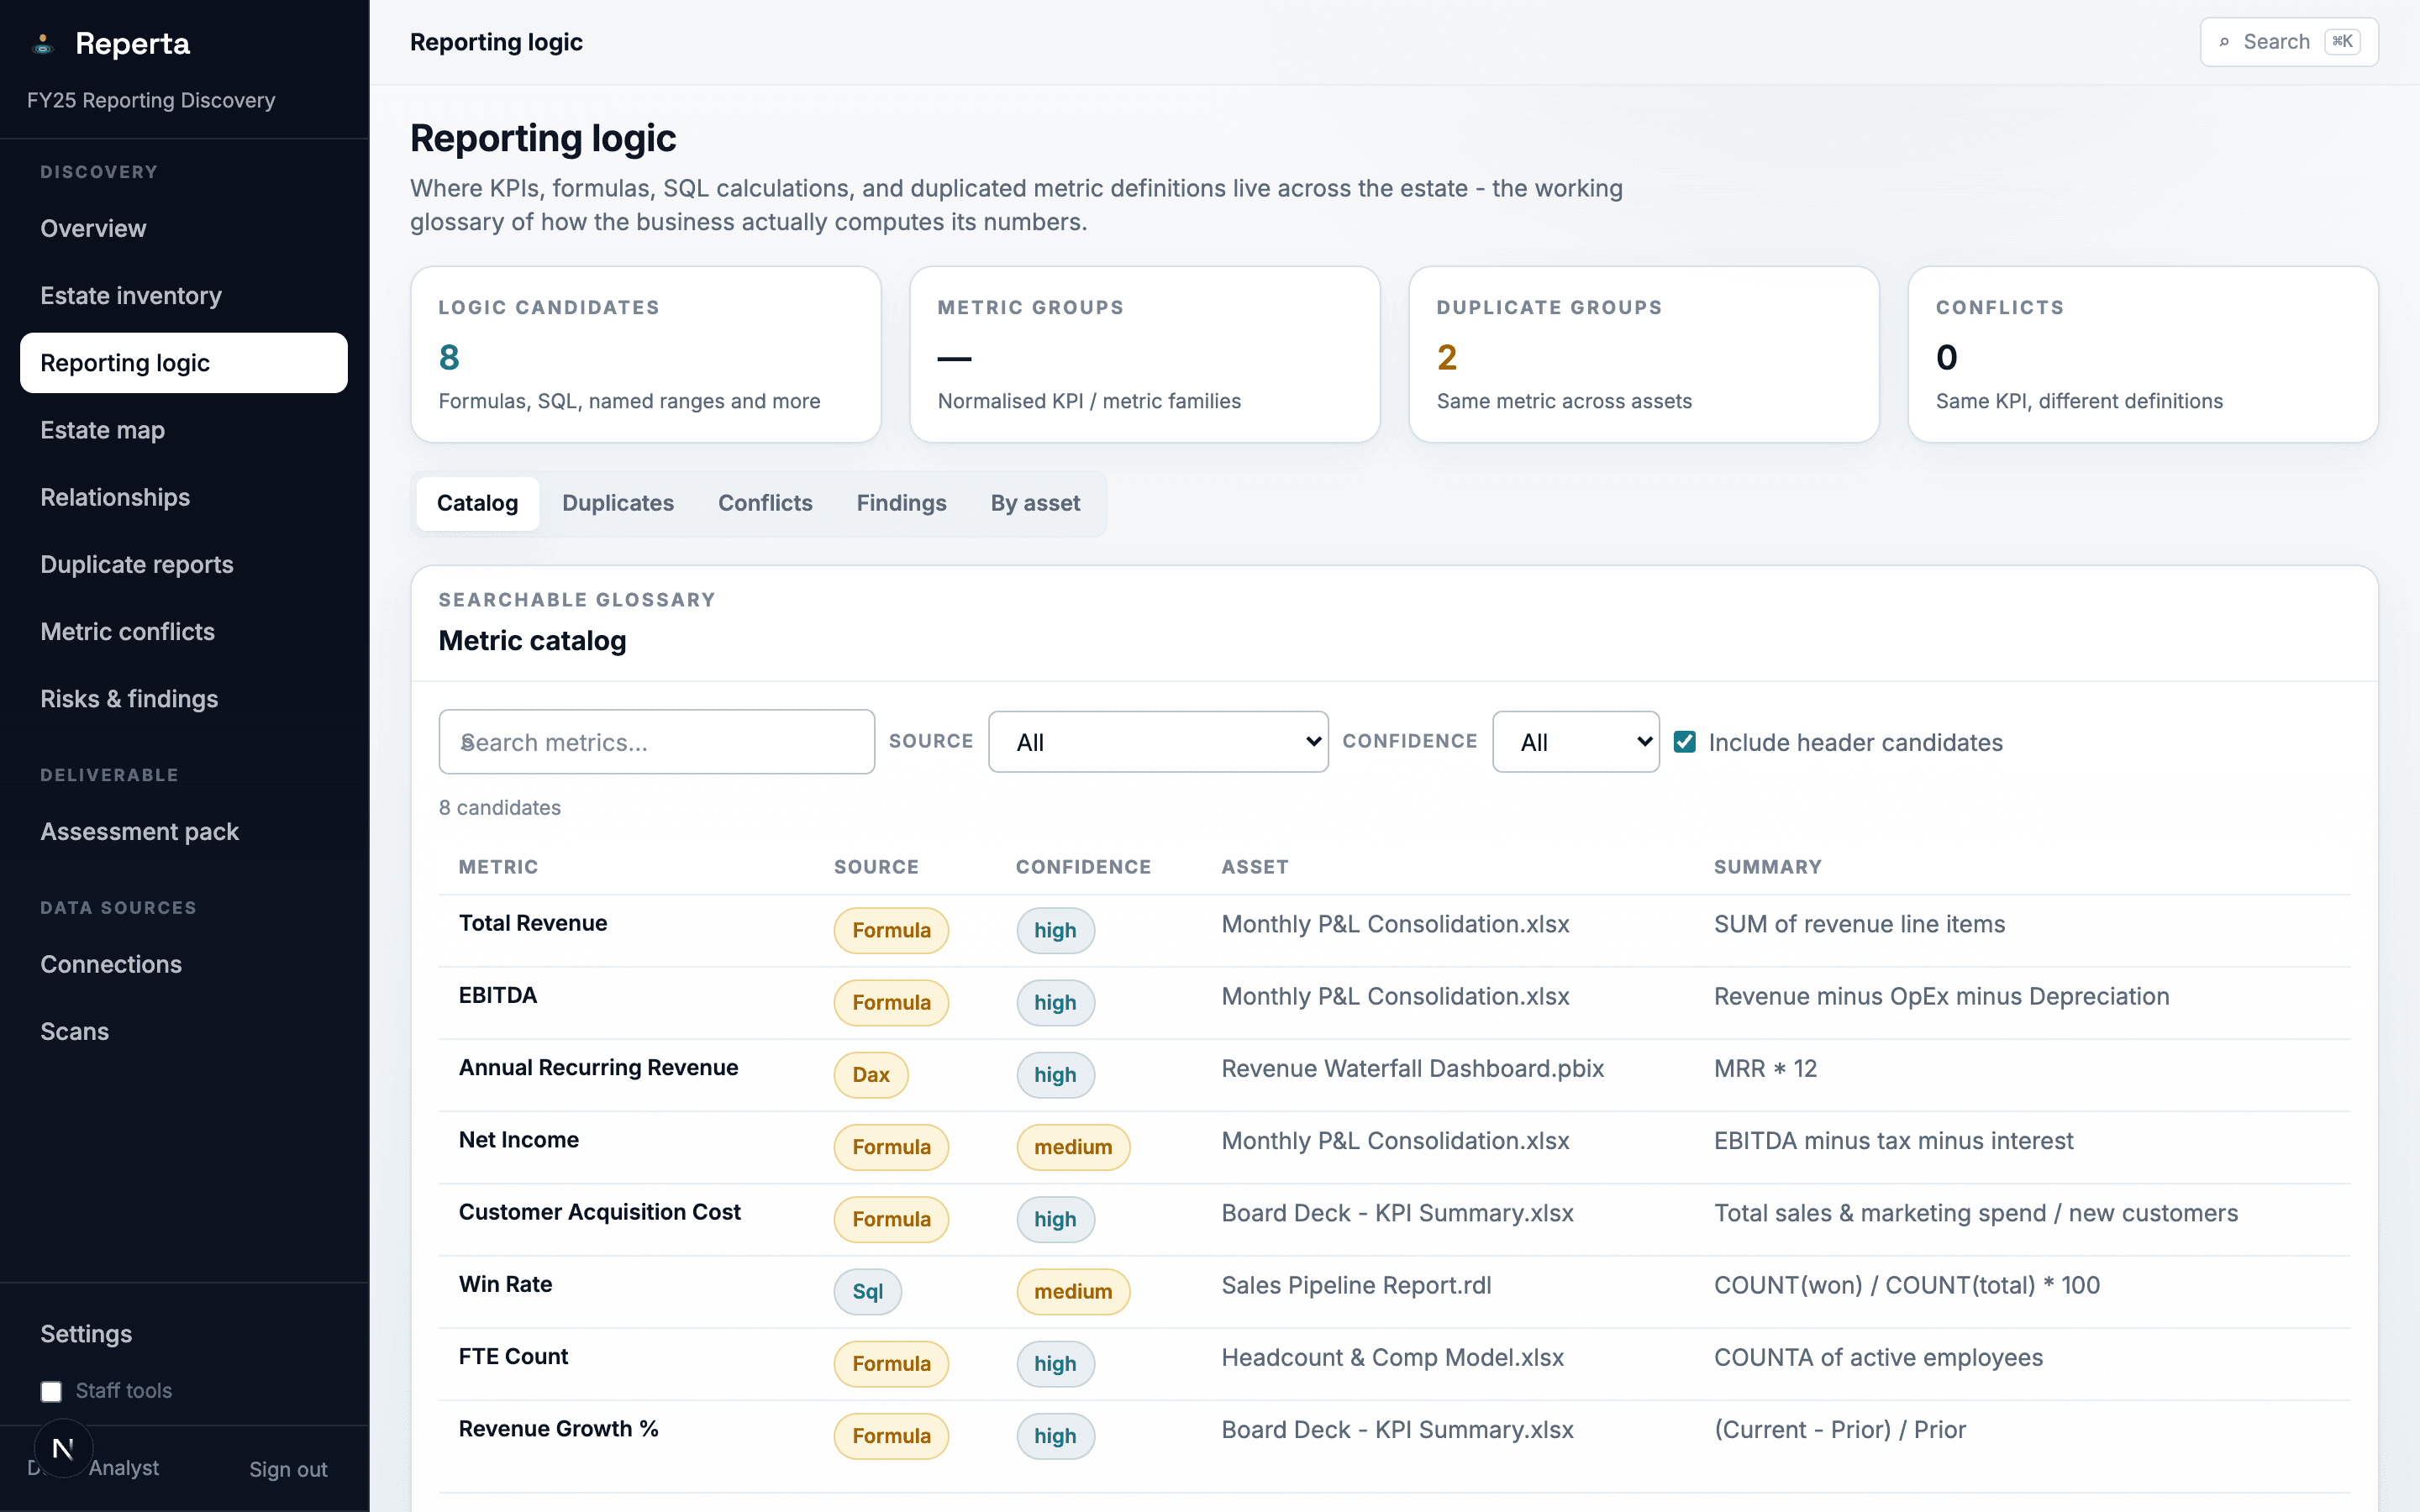Open Overview in the sidebar

[x=184, y=229]
